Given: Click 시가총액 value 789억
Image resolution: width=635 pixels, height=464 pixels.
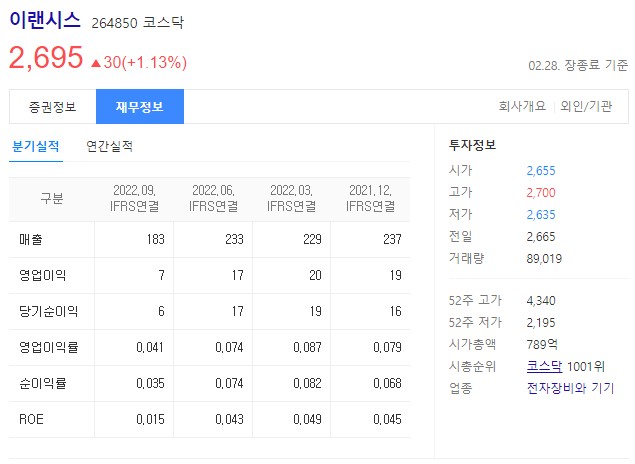Looking at the screenshot, I should [542, 345].
